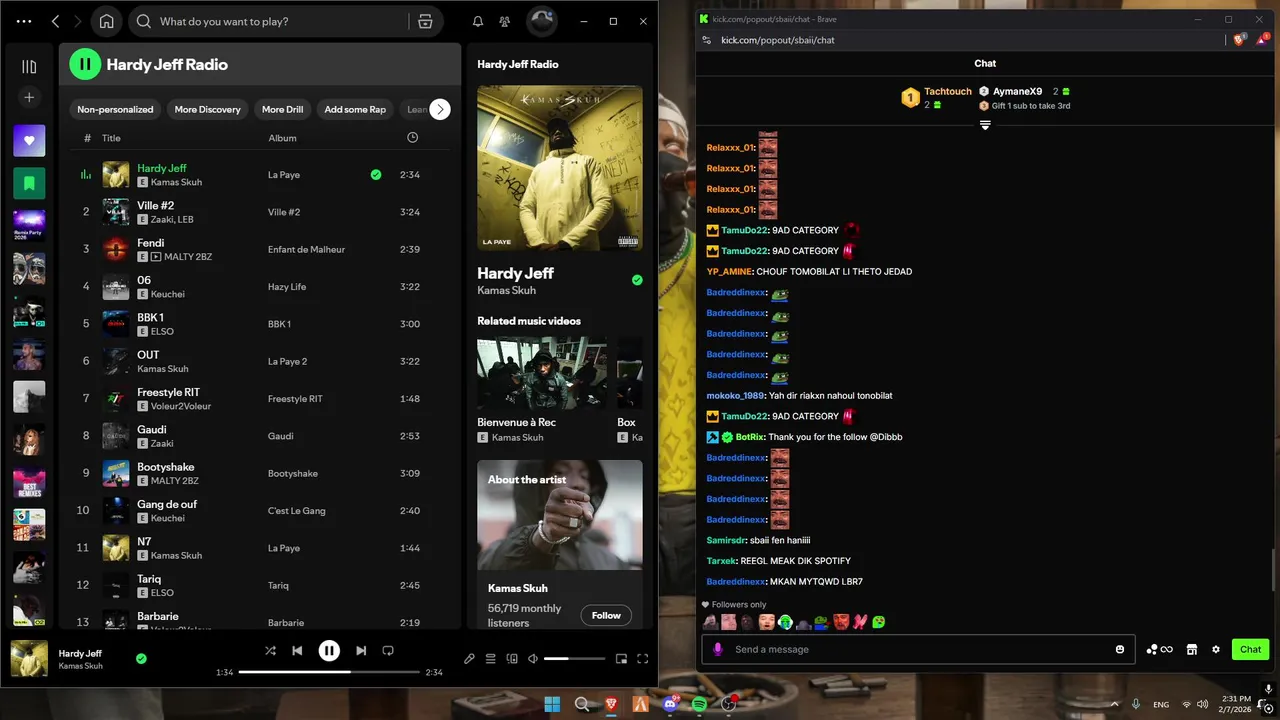
Task: Open Bienvenue à Rec music video thumbnail
Action: (542, 374)
